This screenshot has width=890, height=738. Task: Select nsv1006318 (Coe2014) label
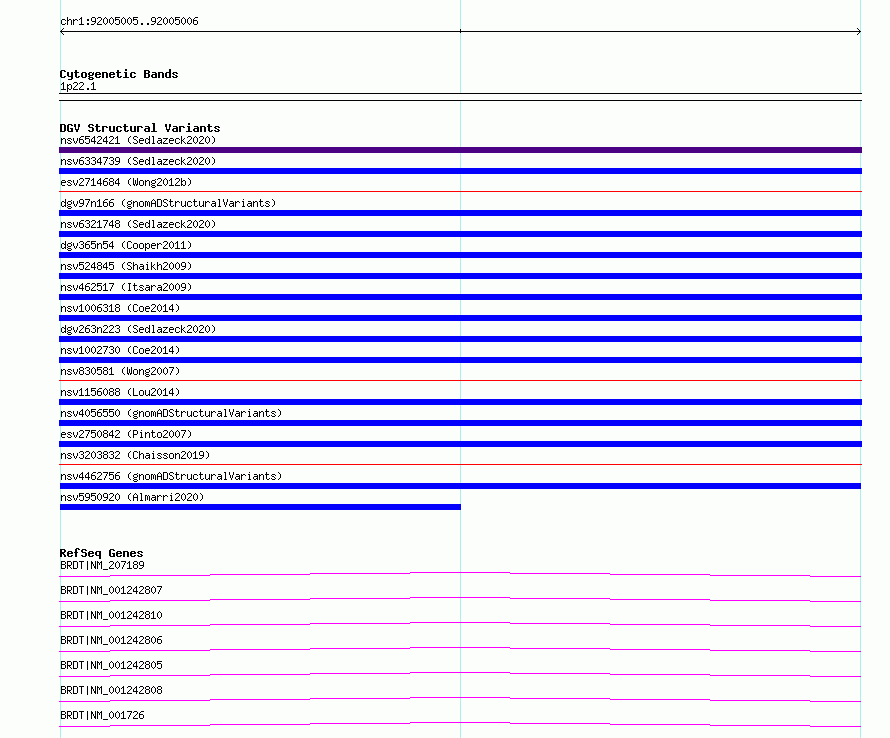120,308
